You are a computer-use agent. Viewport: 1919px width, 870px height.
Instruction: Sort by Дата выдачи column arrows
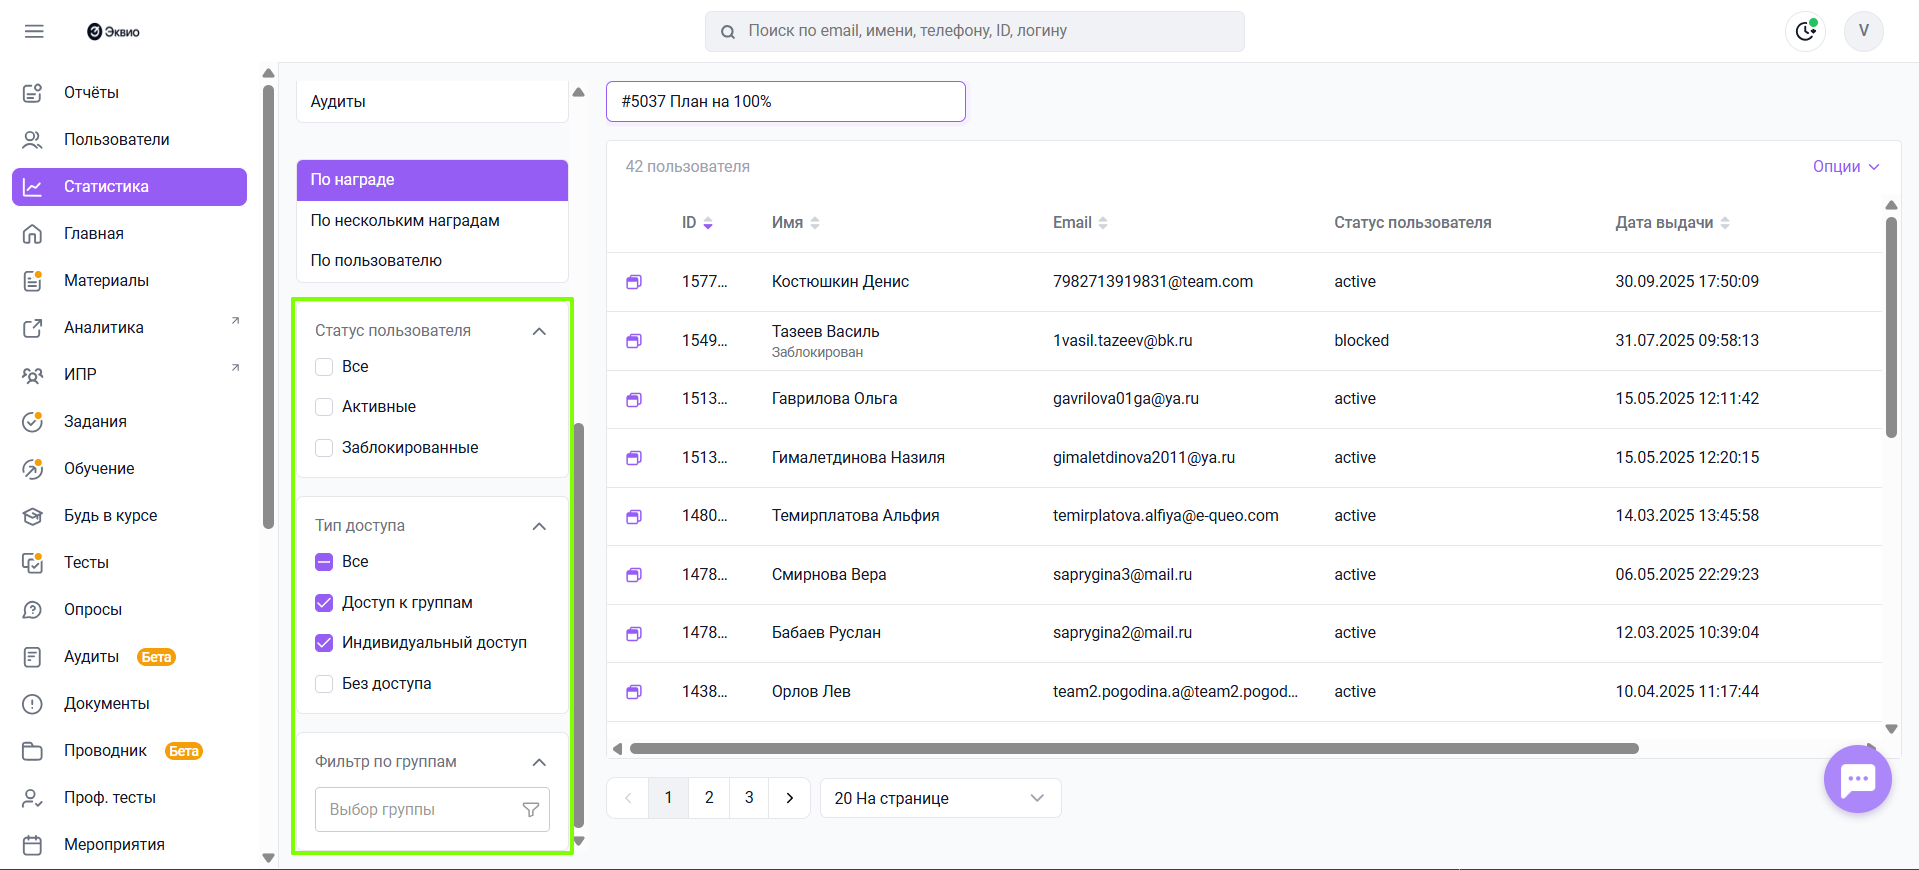pos(1725,223)
